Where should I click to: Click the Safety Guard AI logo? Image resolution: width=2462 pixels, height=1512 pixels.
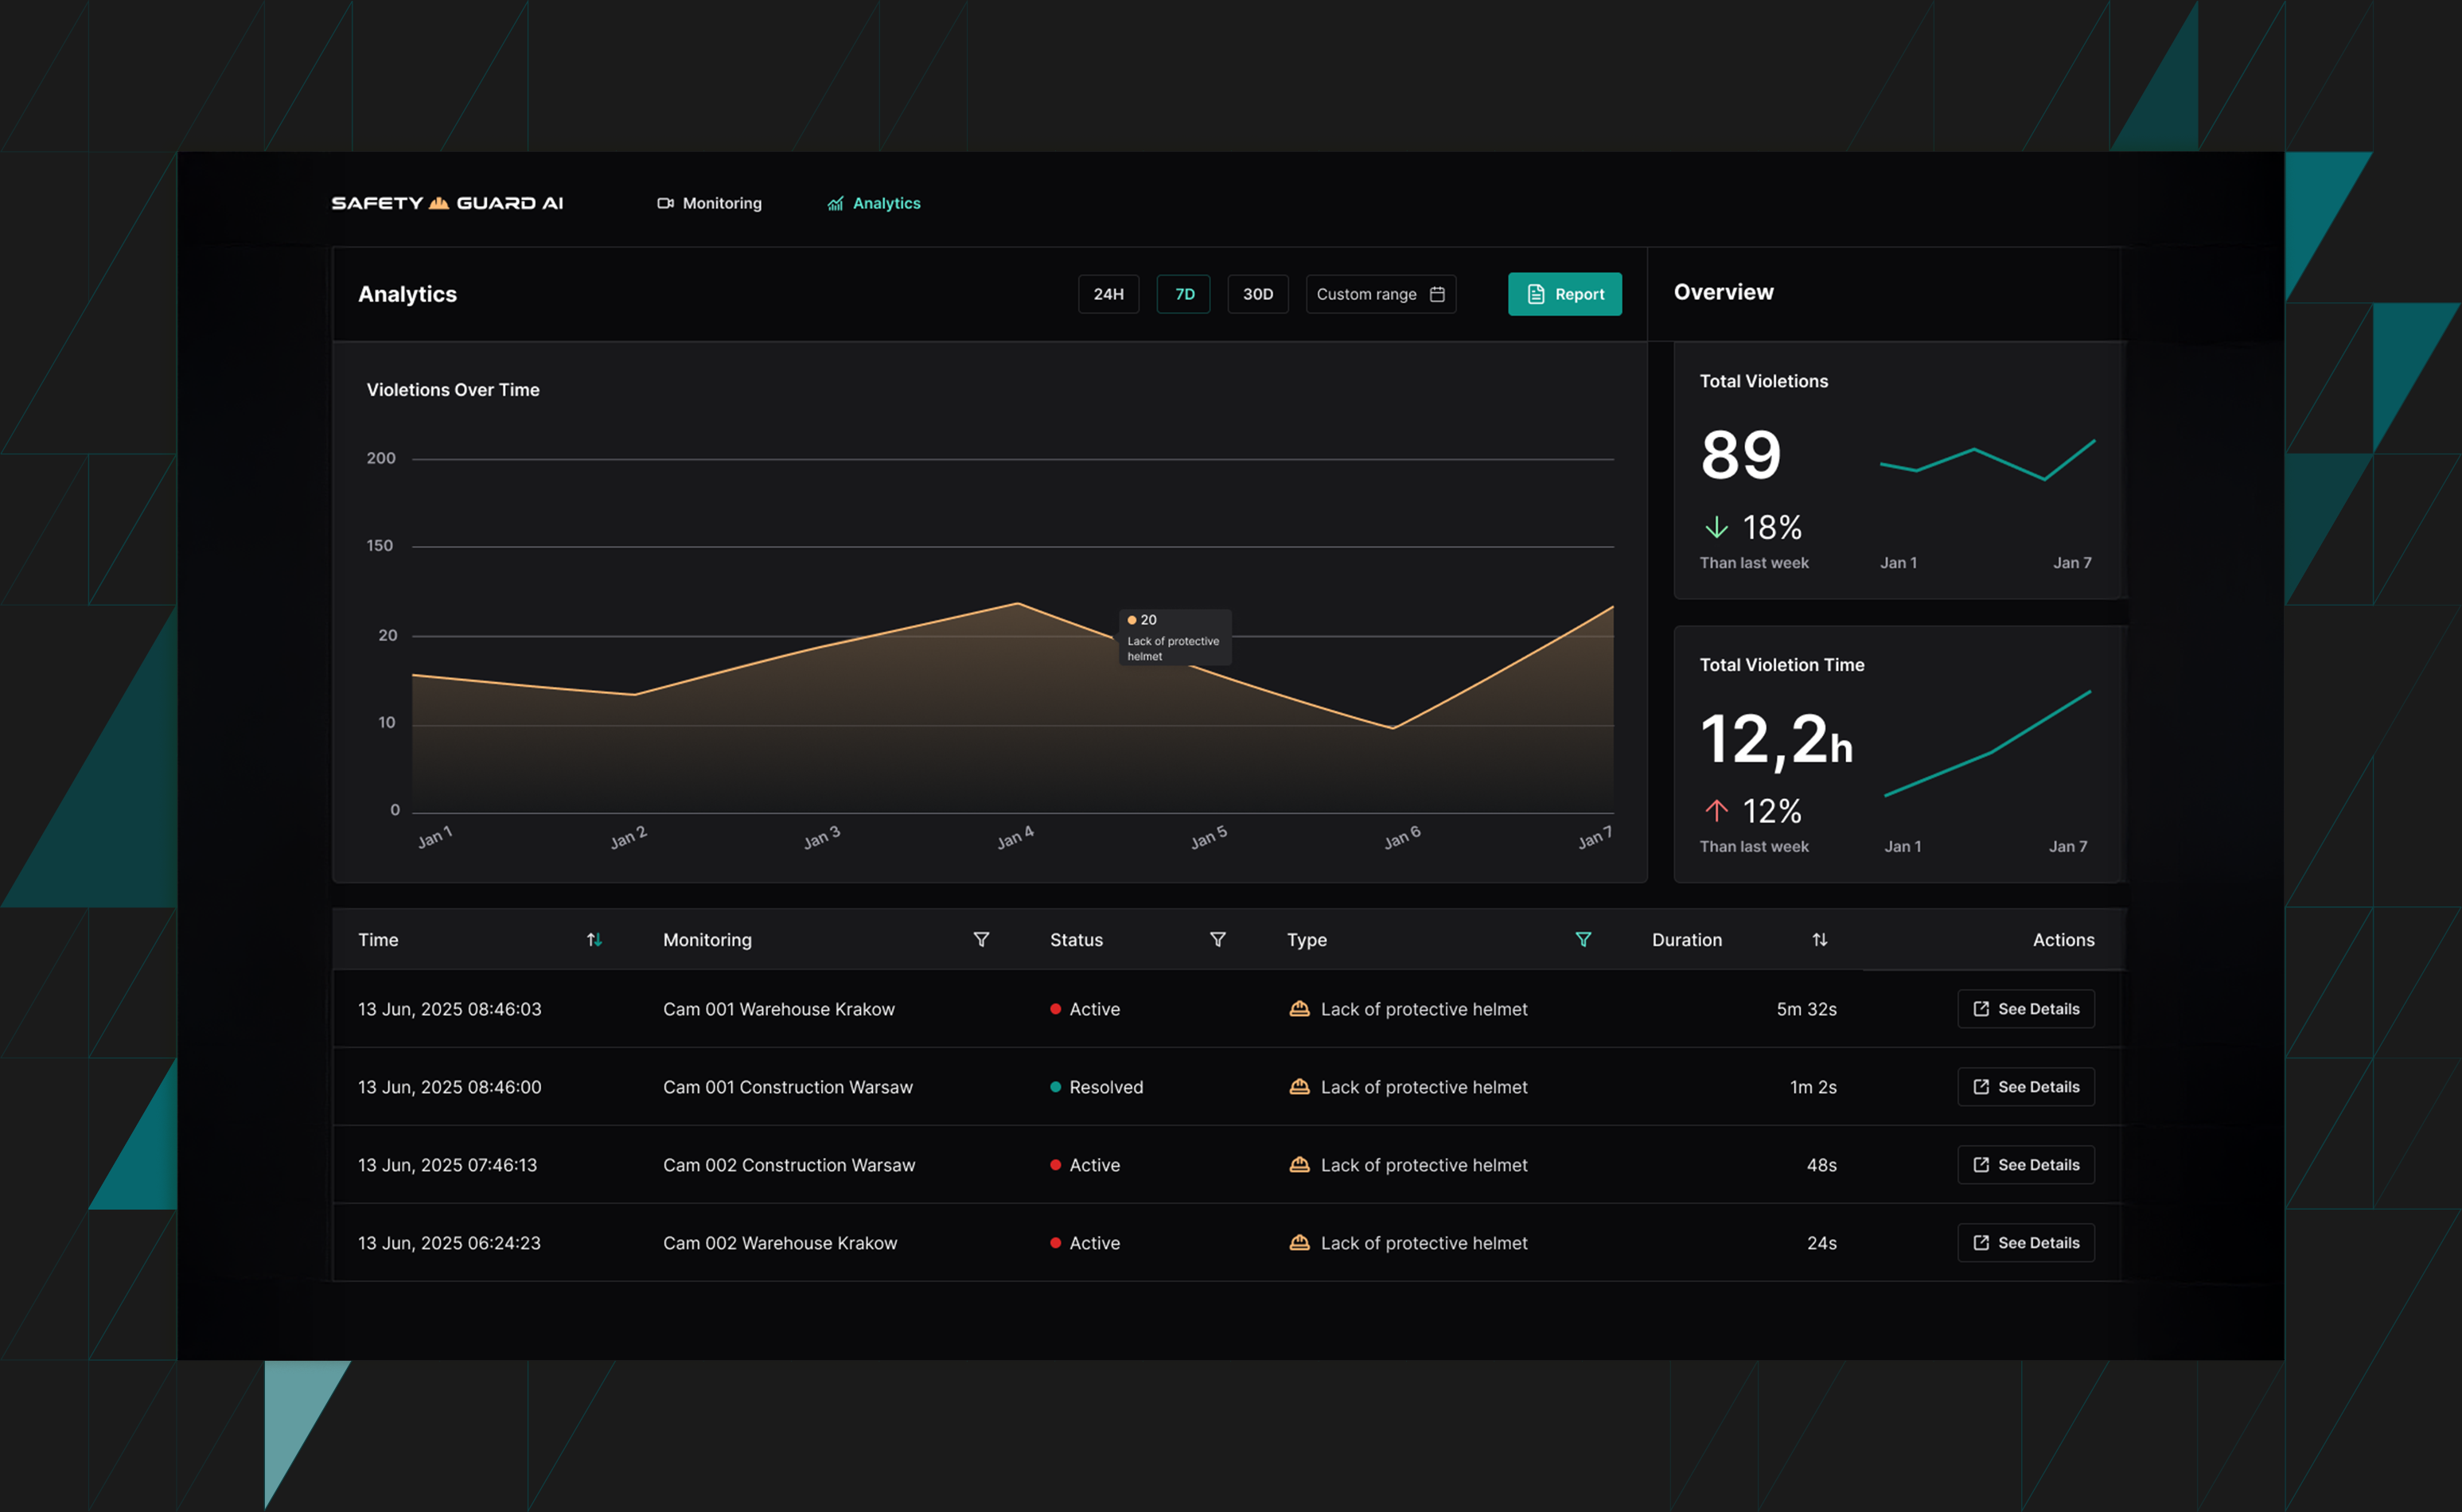447,203
